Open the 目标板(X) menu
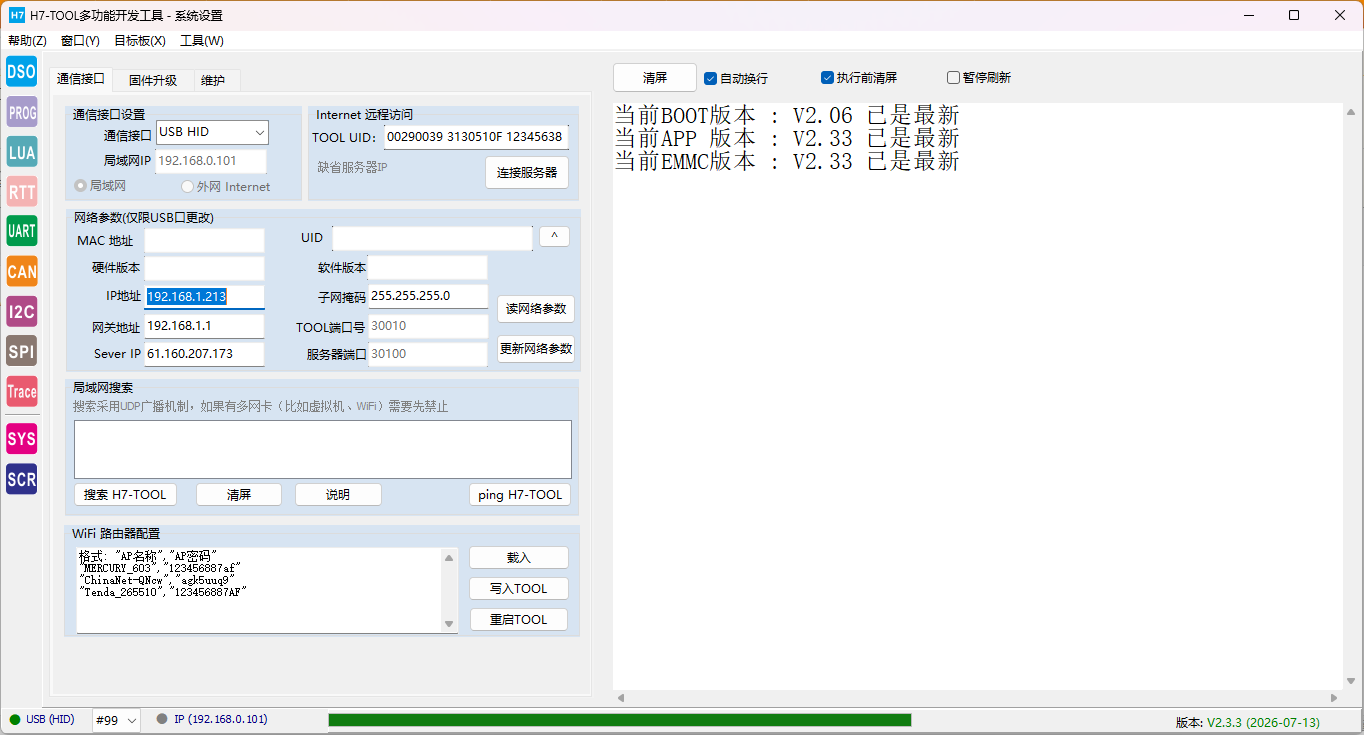Viewport: 1364px width, 735px height. pyautogui.click(x=140, y=41)
